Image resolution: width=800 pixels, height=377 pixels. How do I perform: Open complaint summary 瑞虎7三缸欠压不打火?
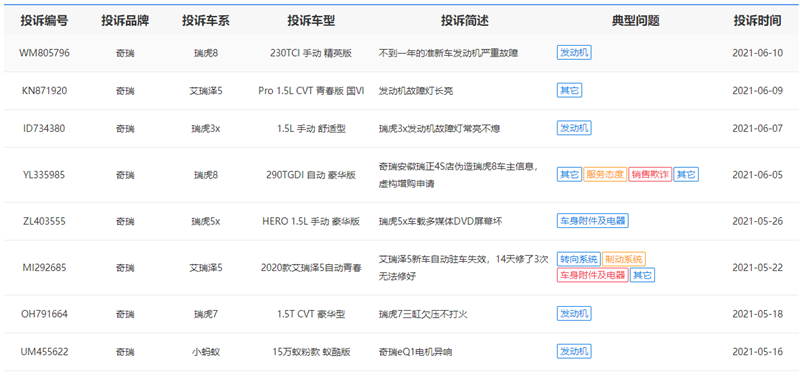423,314
